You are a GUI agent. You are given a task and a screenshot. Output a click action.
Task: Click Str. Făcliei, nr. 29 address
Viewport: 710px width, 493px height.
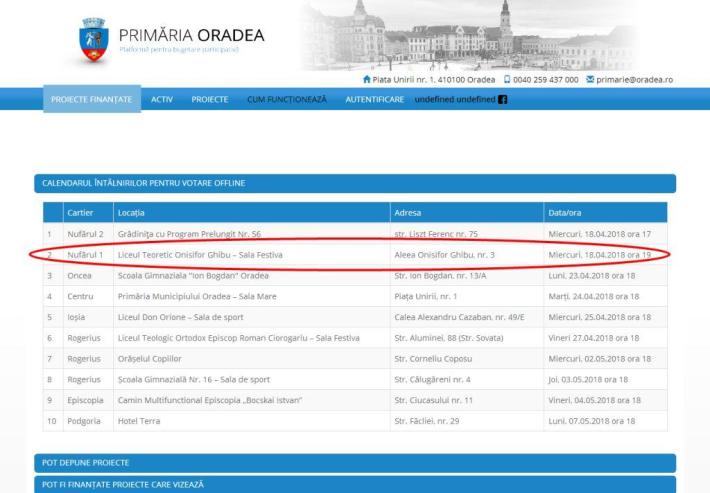click(427, 421)
